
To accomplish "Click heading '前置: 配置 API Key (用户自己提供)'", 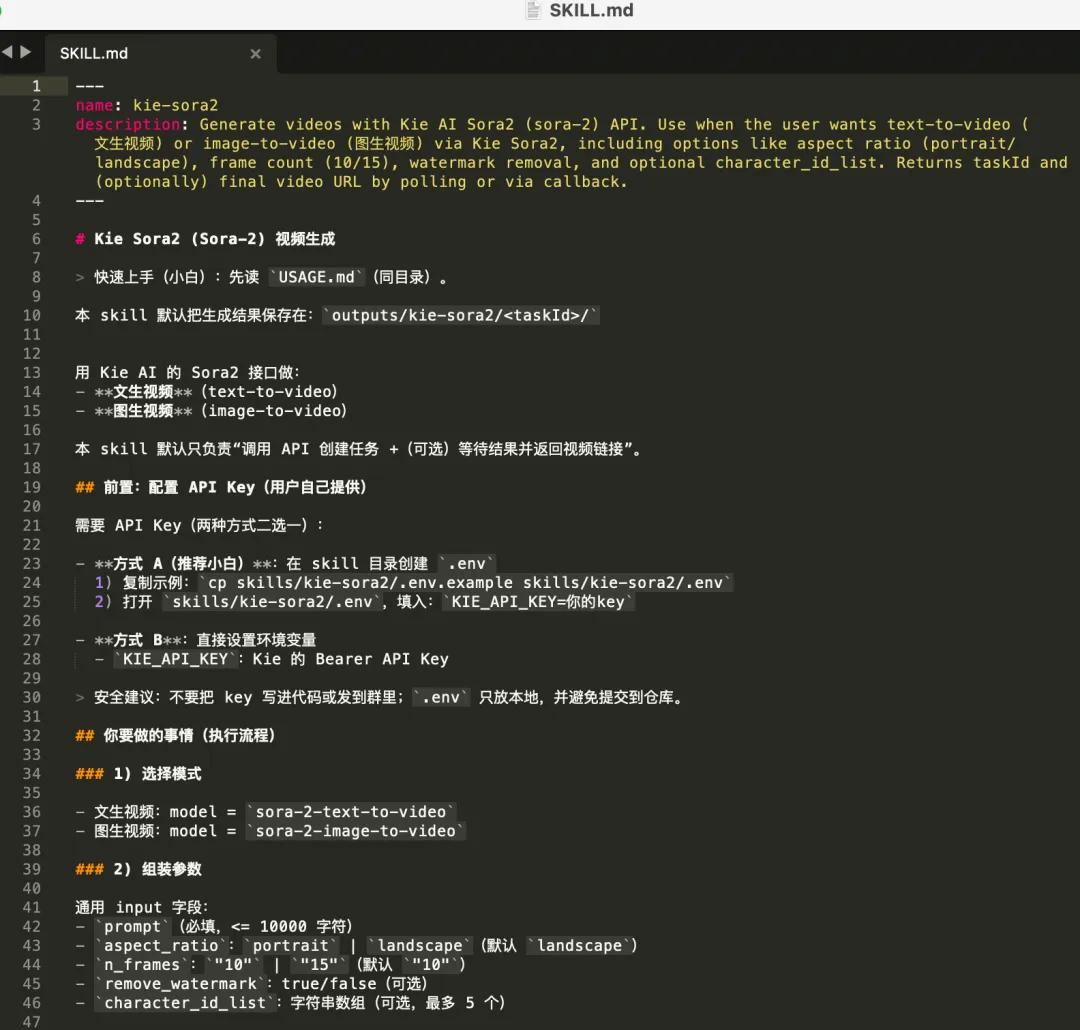I will coord(235,487).
